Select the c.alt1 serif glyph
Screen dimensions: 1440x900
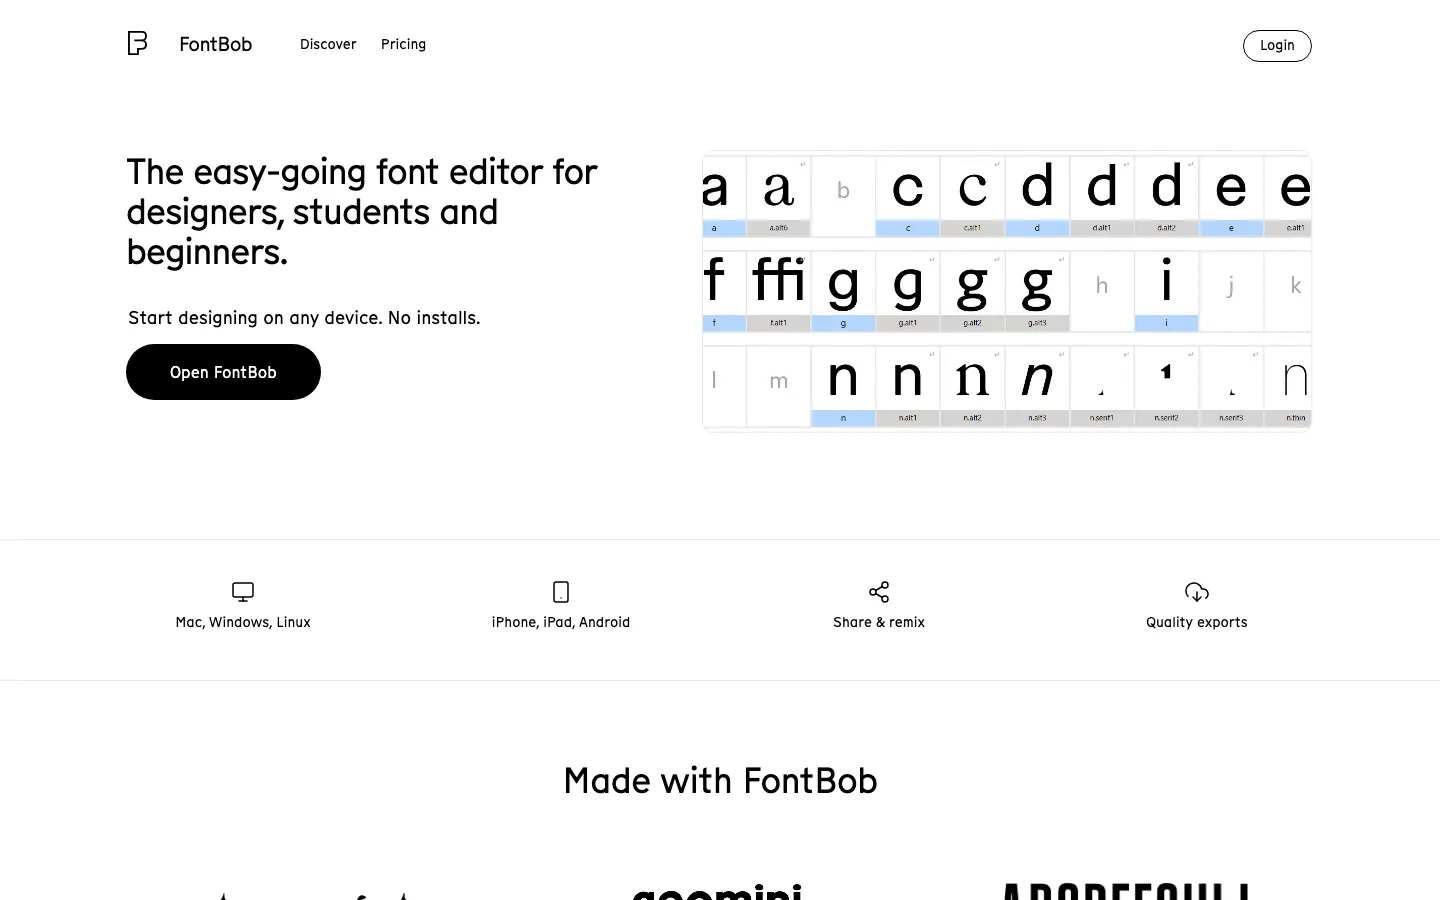(972, 195)
